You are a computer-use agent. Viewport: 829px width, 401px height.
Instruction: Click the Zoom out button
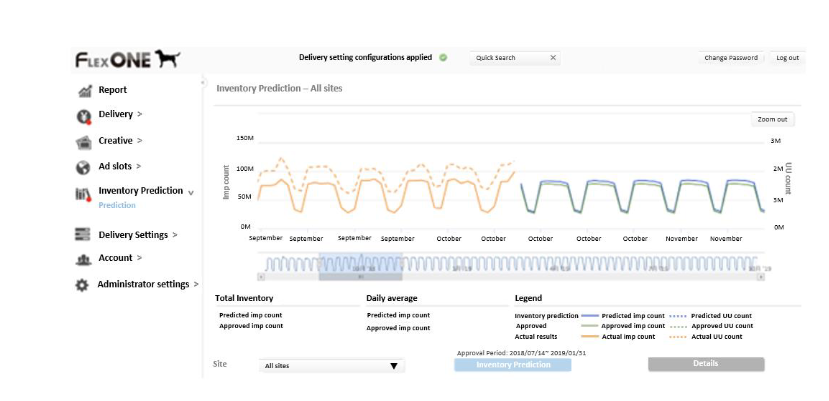772,119
